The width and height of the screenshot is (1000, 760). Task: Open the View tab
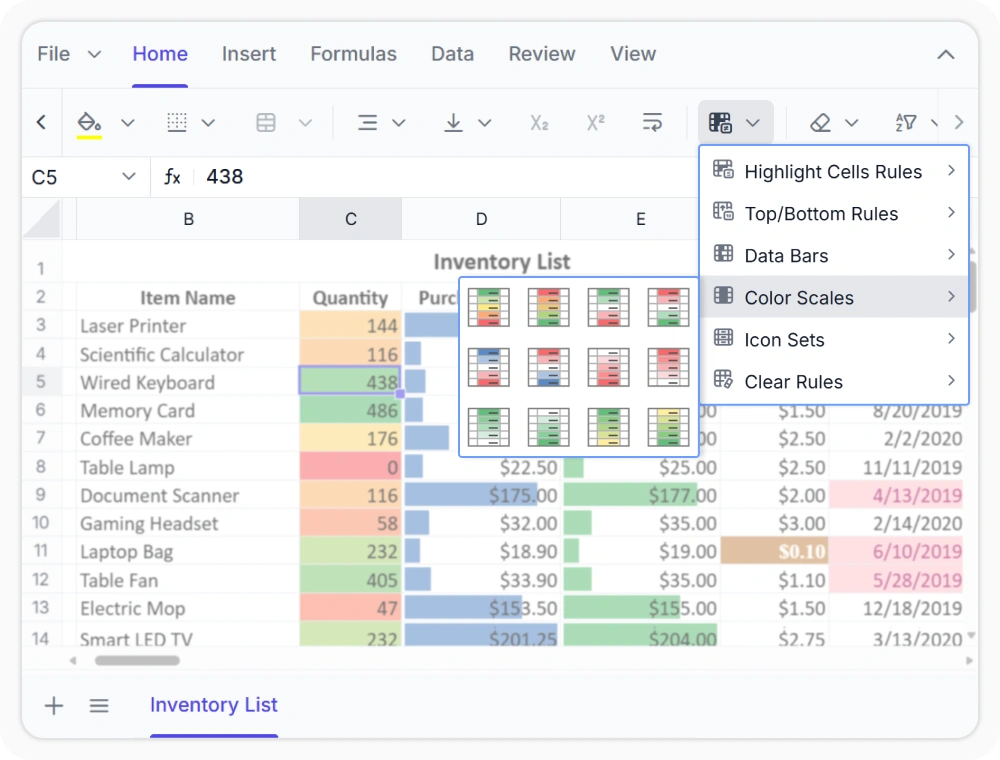(x=633, y=54)
